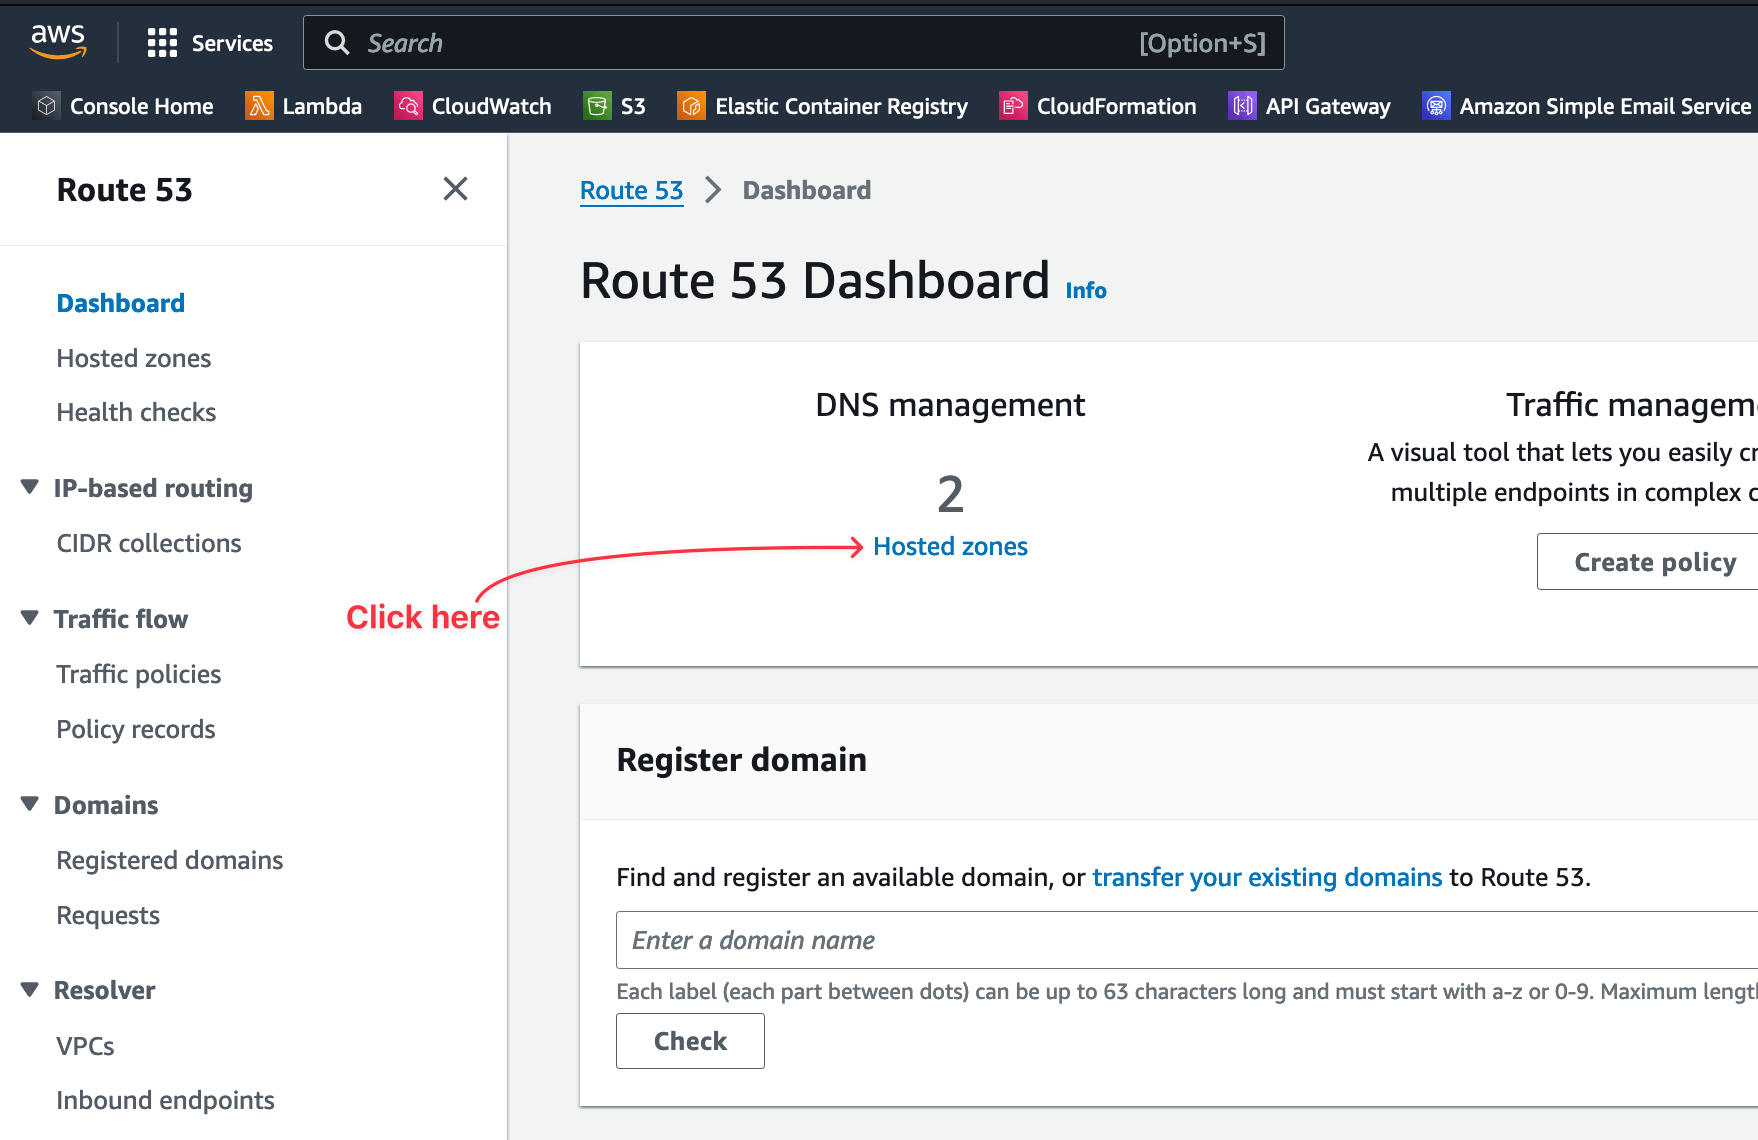Click the Enter a domain name field
This screenshot has height=1140, width=1758.
coord(1000,940)
